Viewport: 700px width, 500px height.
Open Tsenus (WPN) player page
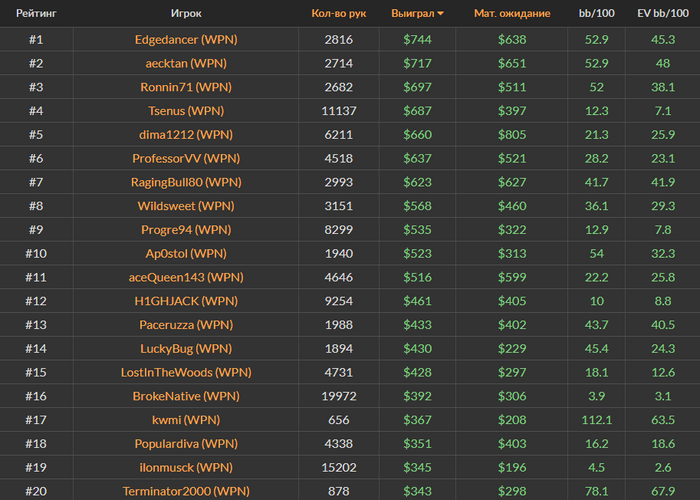[185, 111]
